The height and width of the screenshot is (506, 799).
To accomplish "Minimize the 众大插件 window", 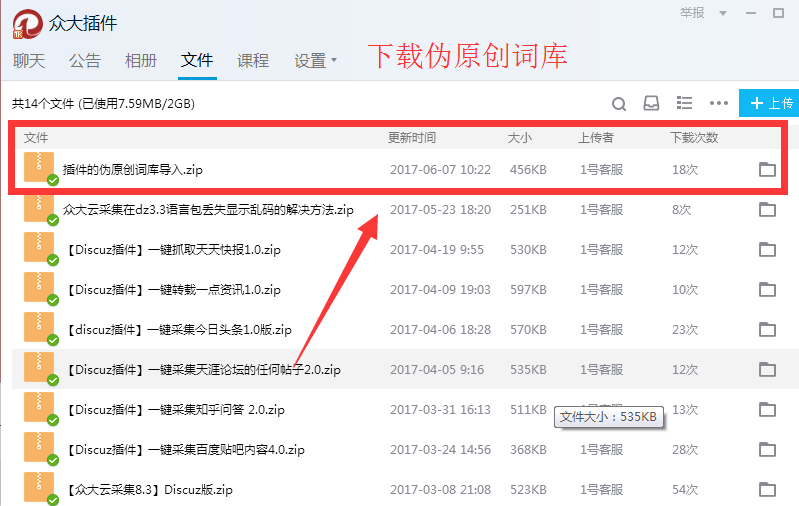I will [751, 13].
